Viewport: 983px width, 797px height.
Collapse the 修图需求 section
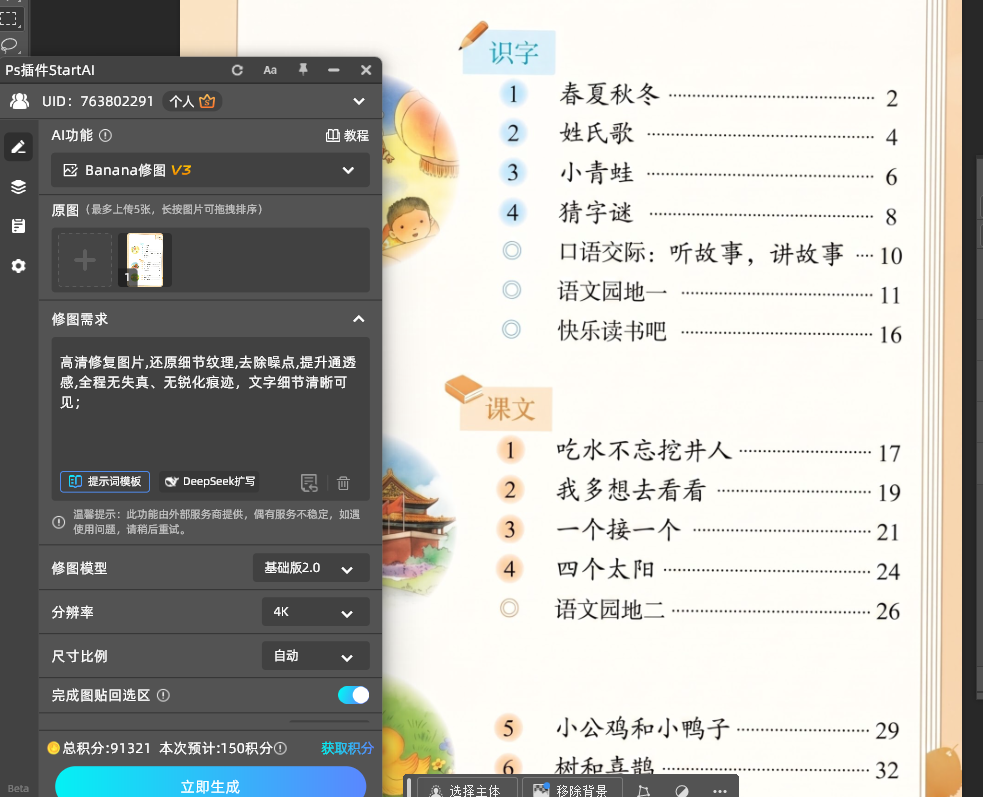[359, 319]
